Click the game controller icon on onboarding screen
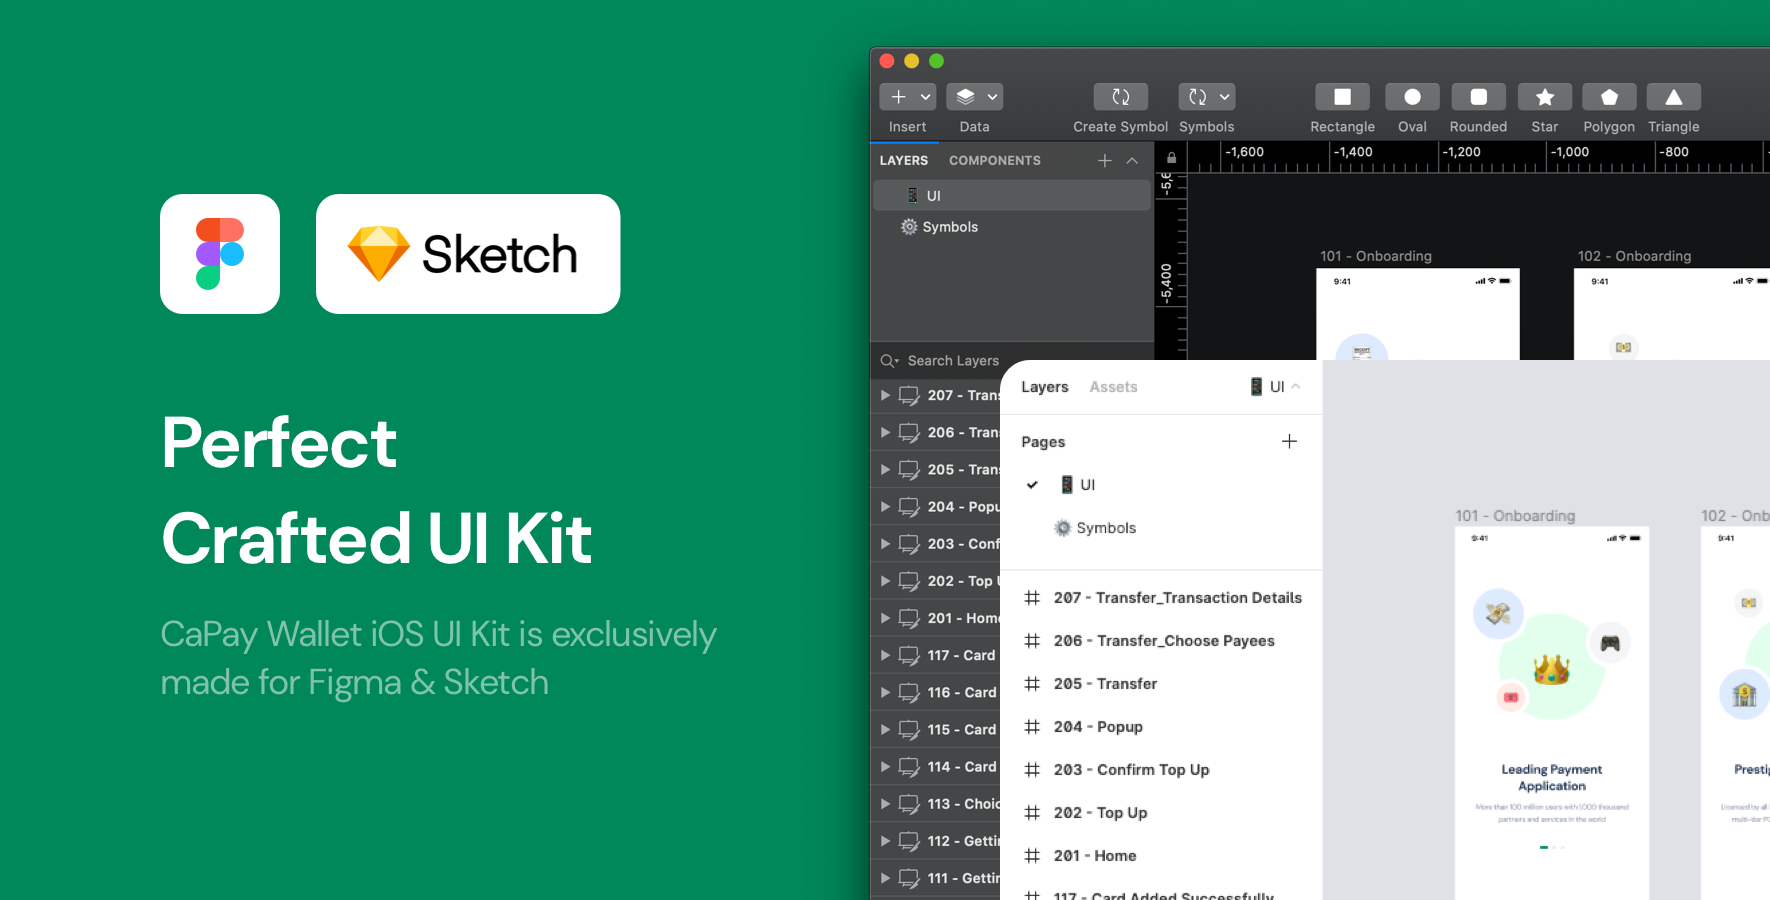Screen dimensions: 1770x900 click(1610, 643)
